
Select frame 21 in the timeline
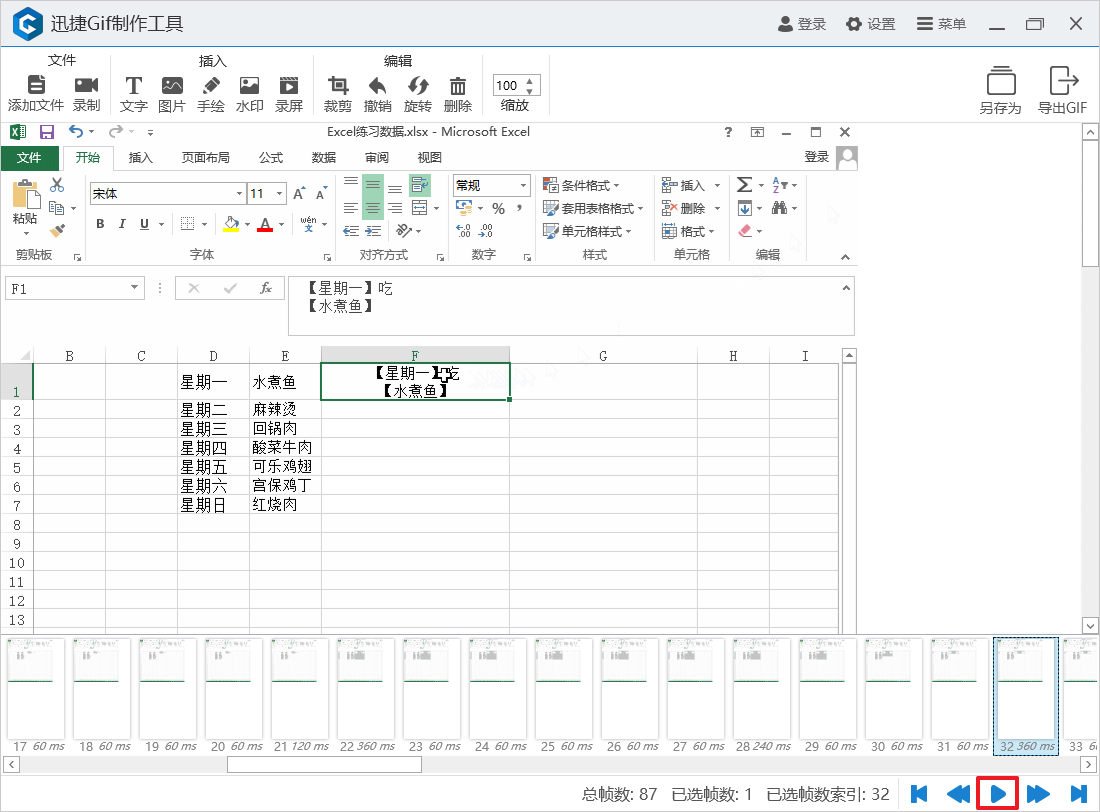pos(299,688)
